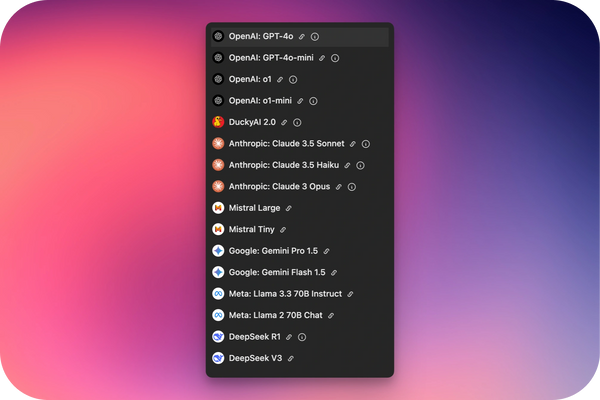Click the DuckyAI duck logo icon
The width and height of the screenshot is (600, 400).
point(218,122)
